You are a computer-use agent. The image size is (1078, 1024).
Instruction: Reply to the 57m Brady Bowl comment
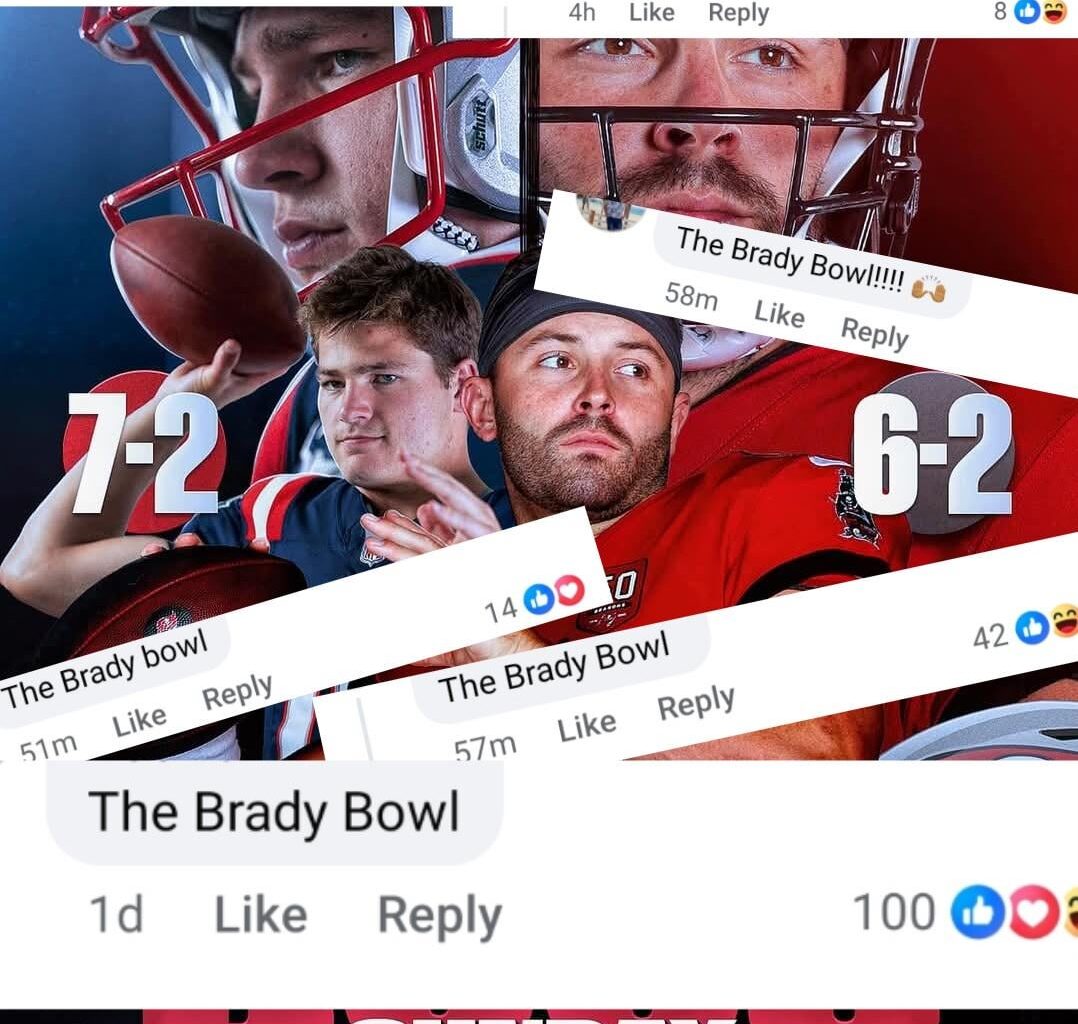click(696, 704)
